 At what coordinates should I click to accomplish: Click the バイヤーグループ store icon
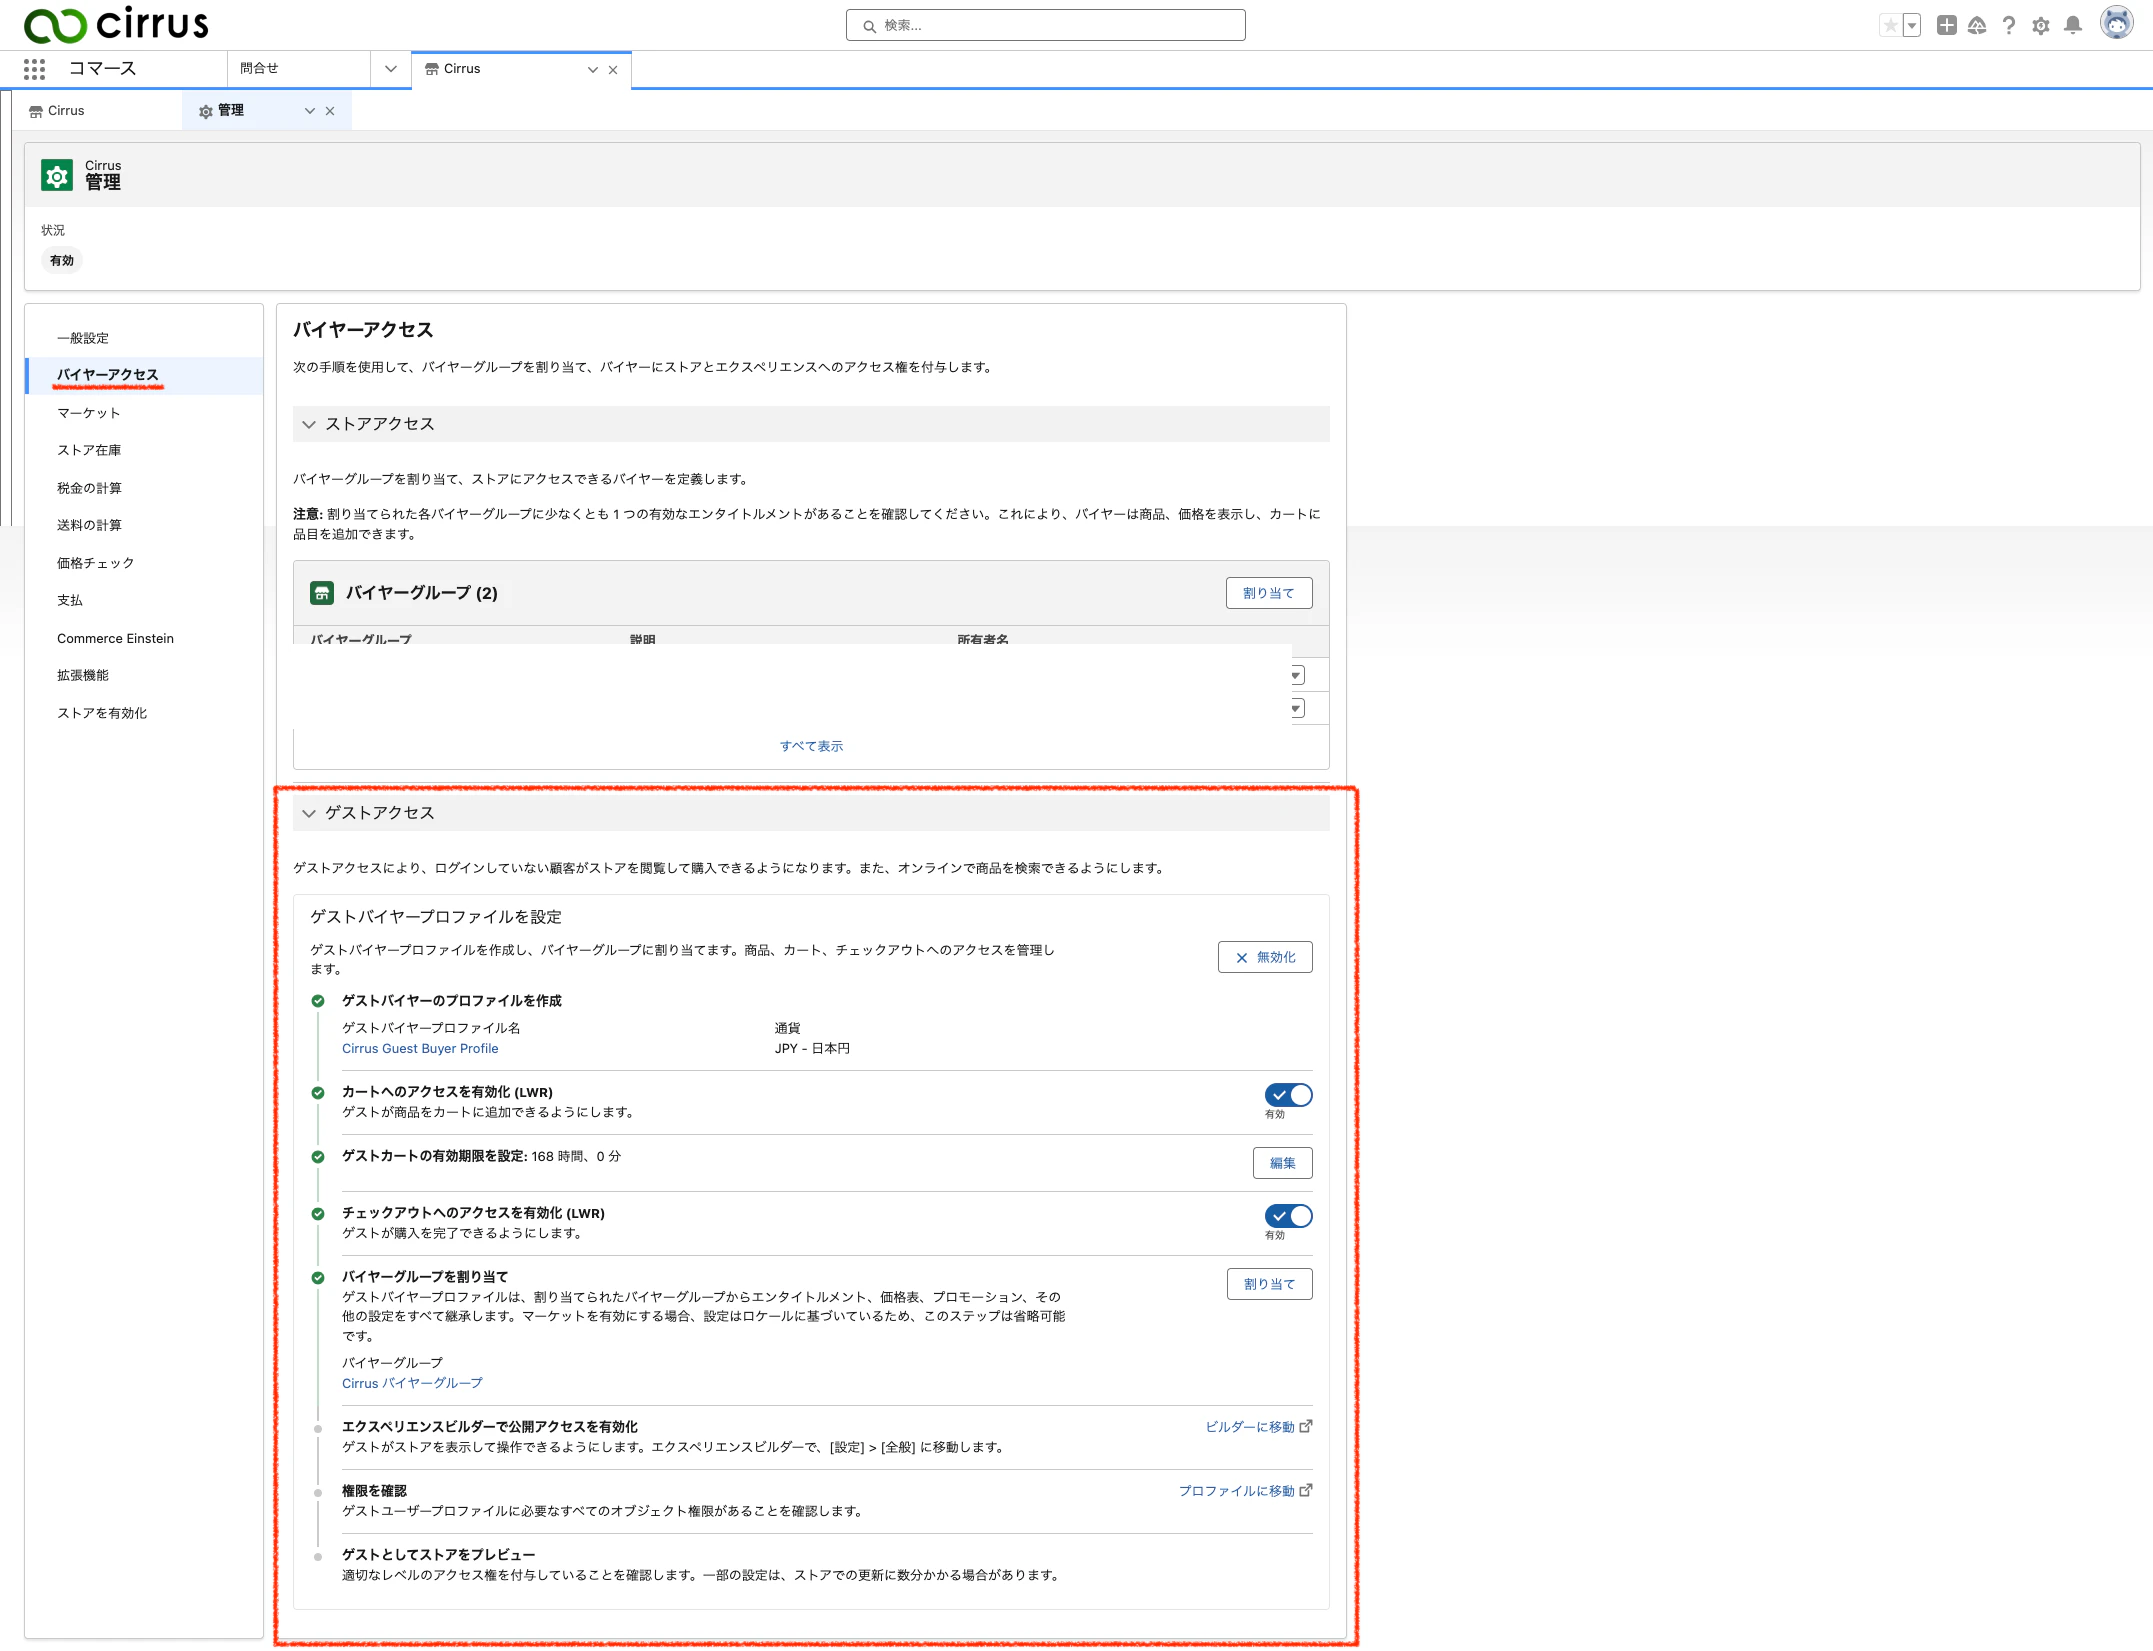[x=322, y=593]
